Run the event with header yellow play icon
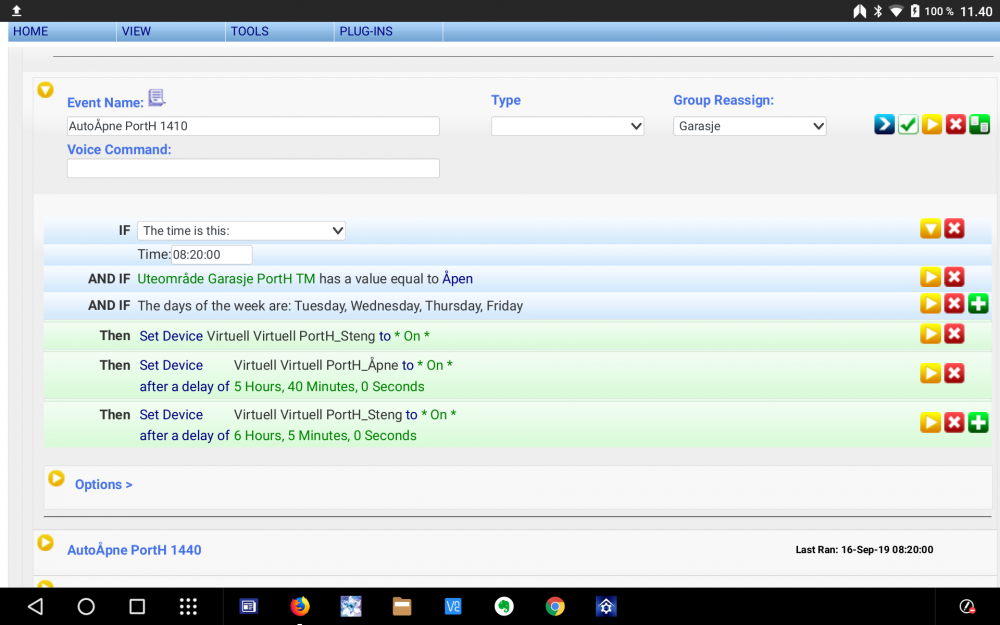Image resolution: width=1000 pixels, height=625 pixels. click(x=932, y=125)
